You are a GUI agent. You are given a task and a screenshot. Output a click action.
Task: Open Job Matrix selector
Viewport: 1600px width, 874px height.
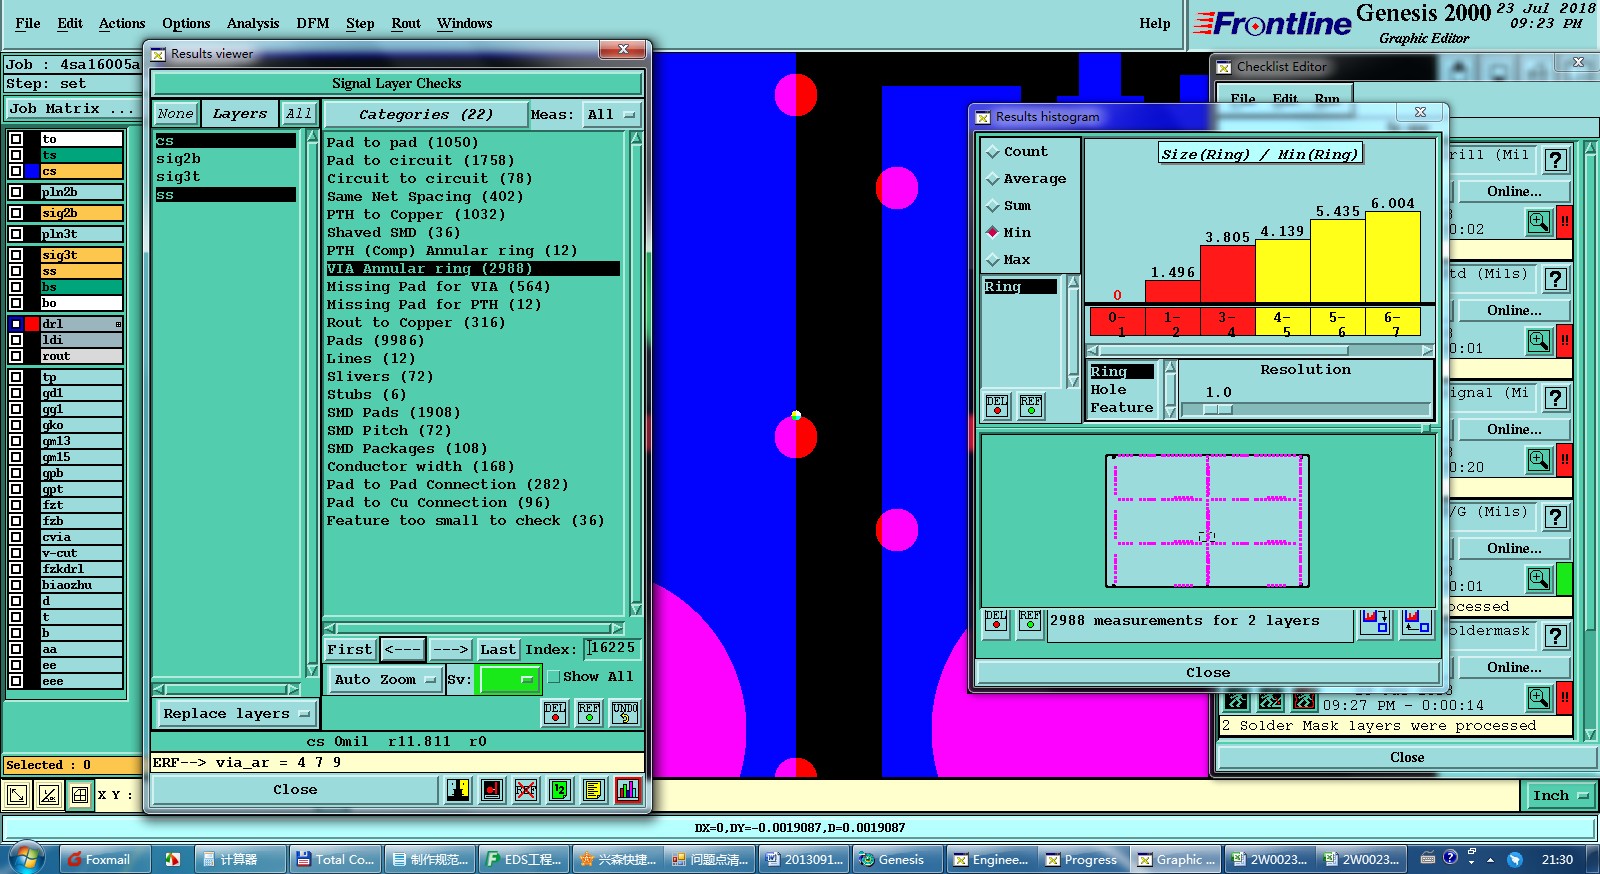[x=72, y=109]
